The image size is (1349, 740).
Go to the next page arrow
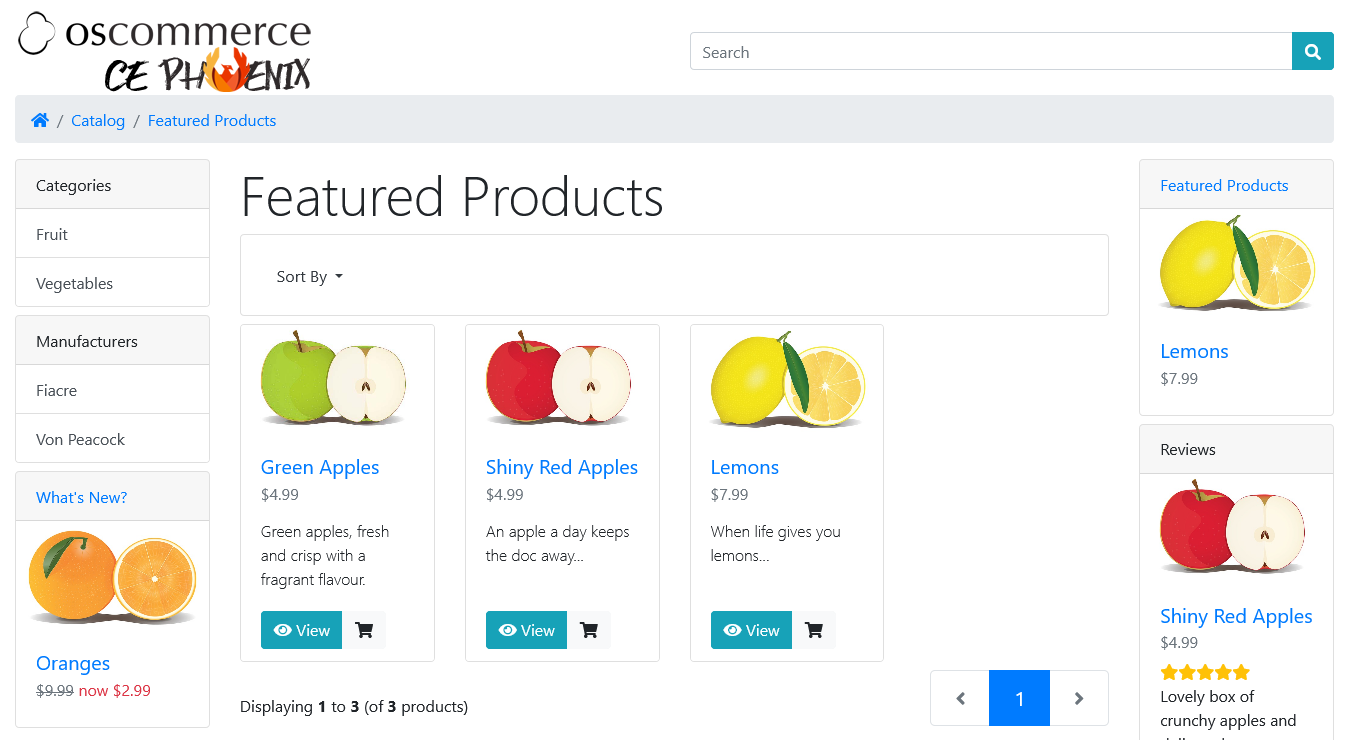click(x=1079, y=698)
